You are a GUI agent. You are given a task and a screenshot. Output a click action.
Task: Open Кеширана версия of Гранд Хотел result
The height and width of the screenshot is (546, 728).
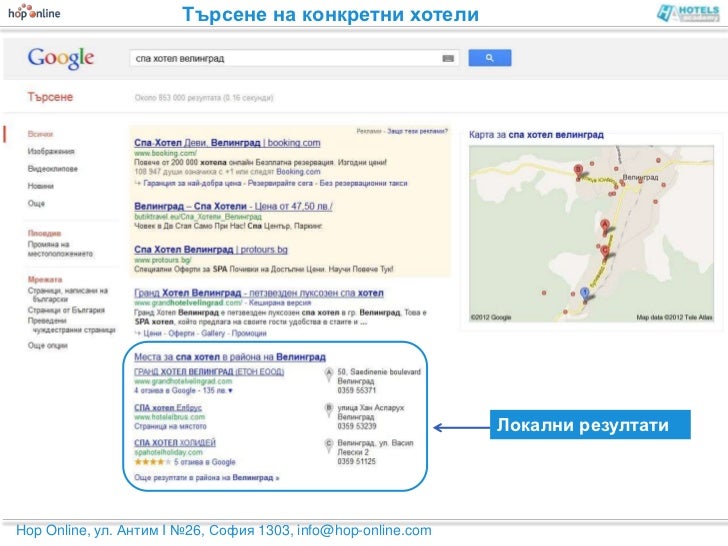pyautogui.click(x=280, y=303)
